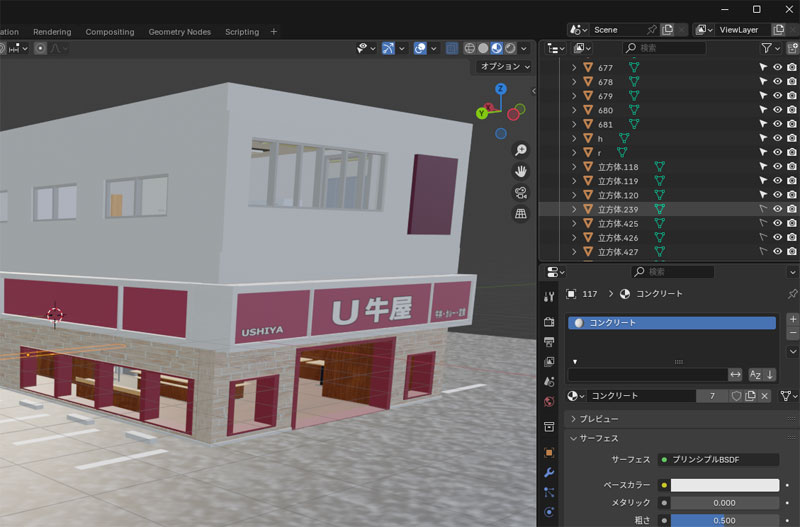Image resolution: width=800 pixels, height=527 pixels.
Task: Select the コンクリート material slot
Action: pyautogui.click(x=672, y=323)
